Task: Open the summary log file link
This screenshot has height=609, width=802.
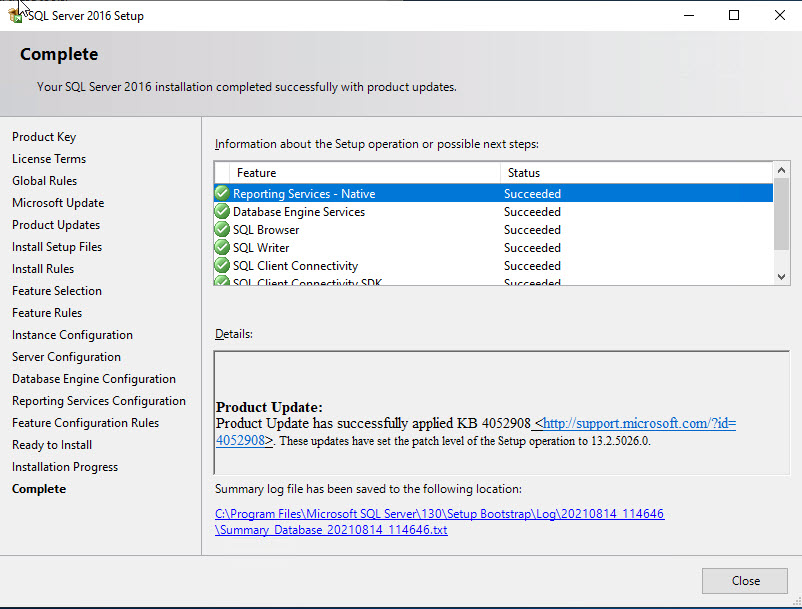Action: coord(440,513)
